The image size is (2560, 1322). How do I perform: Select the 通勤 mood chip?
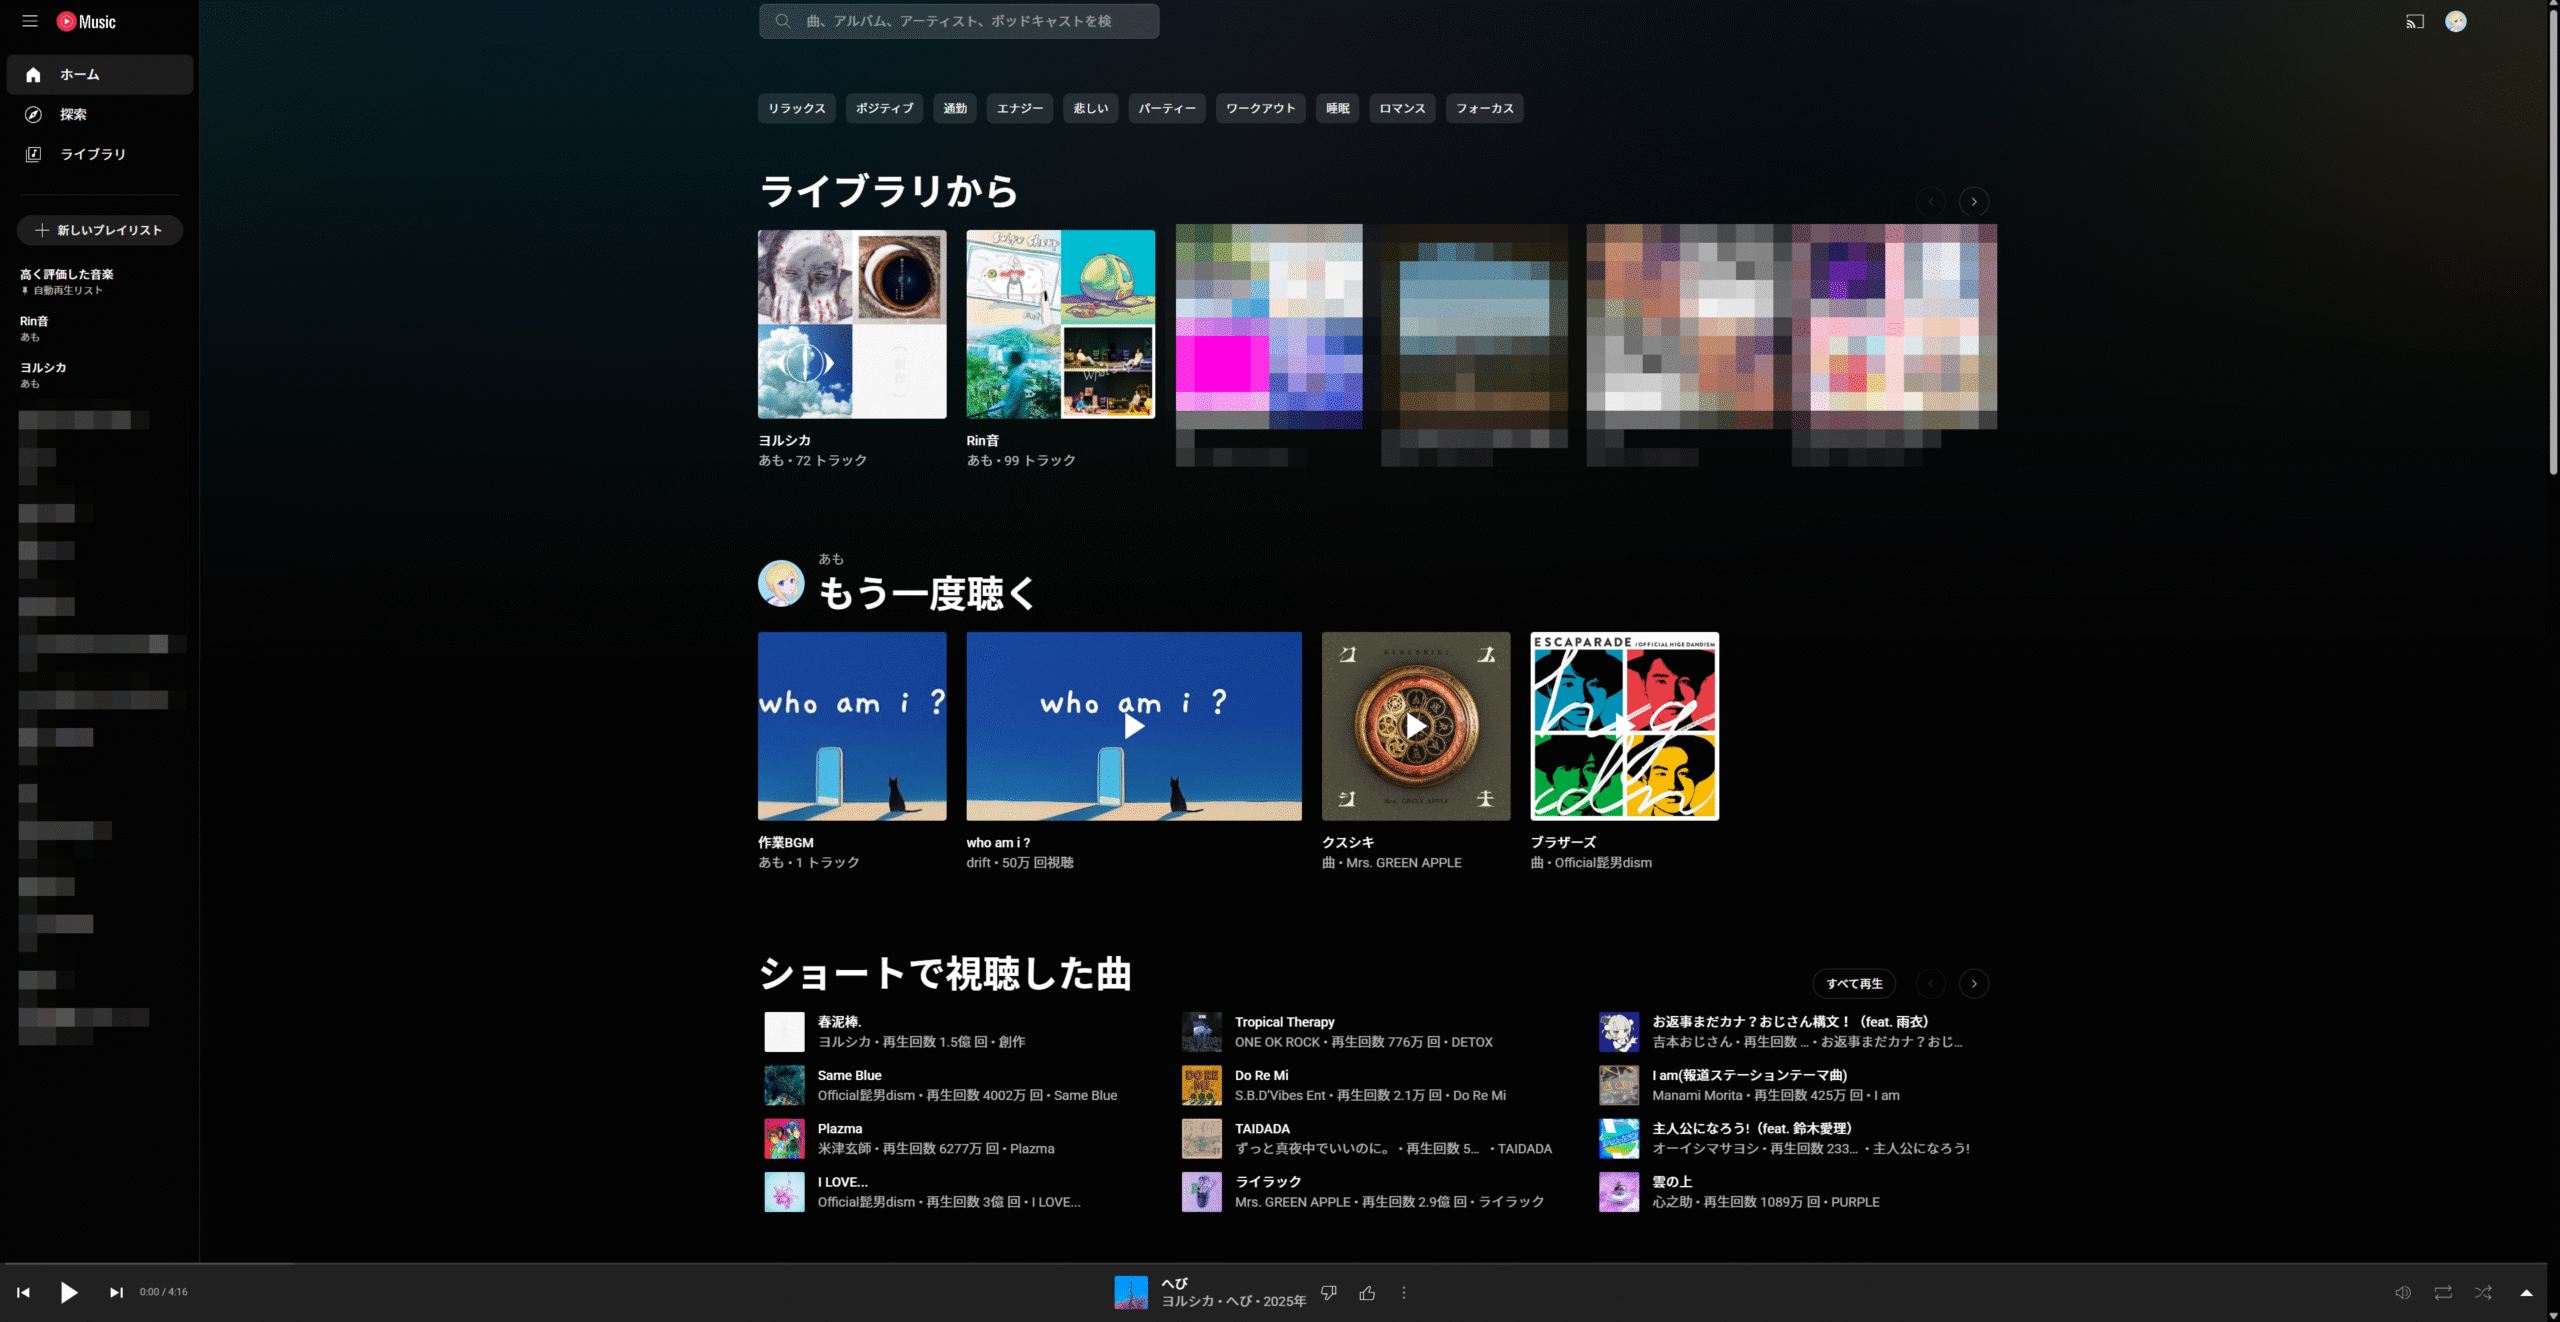pyautogui.click(x=955, y=108)
